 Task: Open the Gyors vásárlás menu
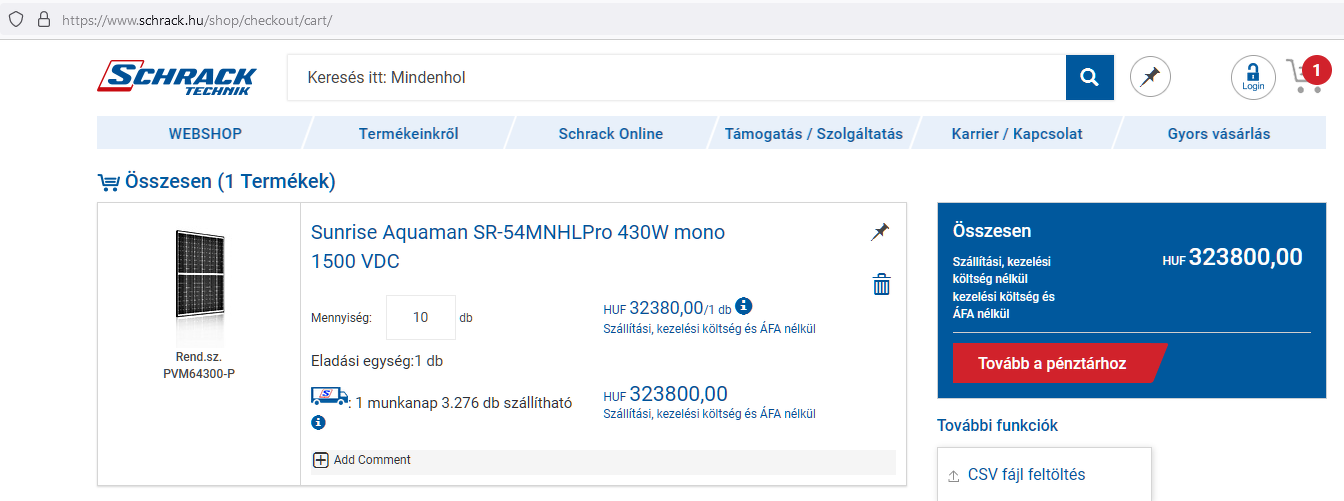click(x=1219, y=133)
